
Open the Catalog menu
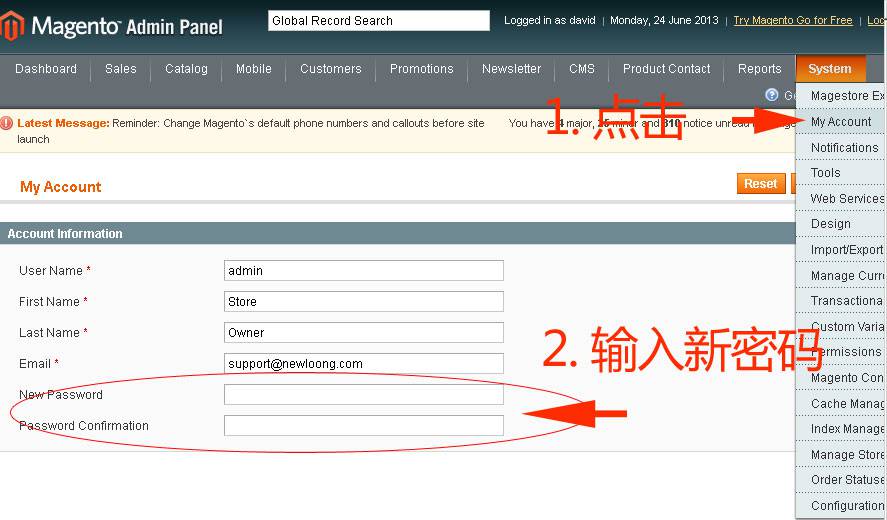click(x=186, y=69)
